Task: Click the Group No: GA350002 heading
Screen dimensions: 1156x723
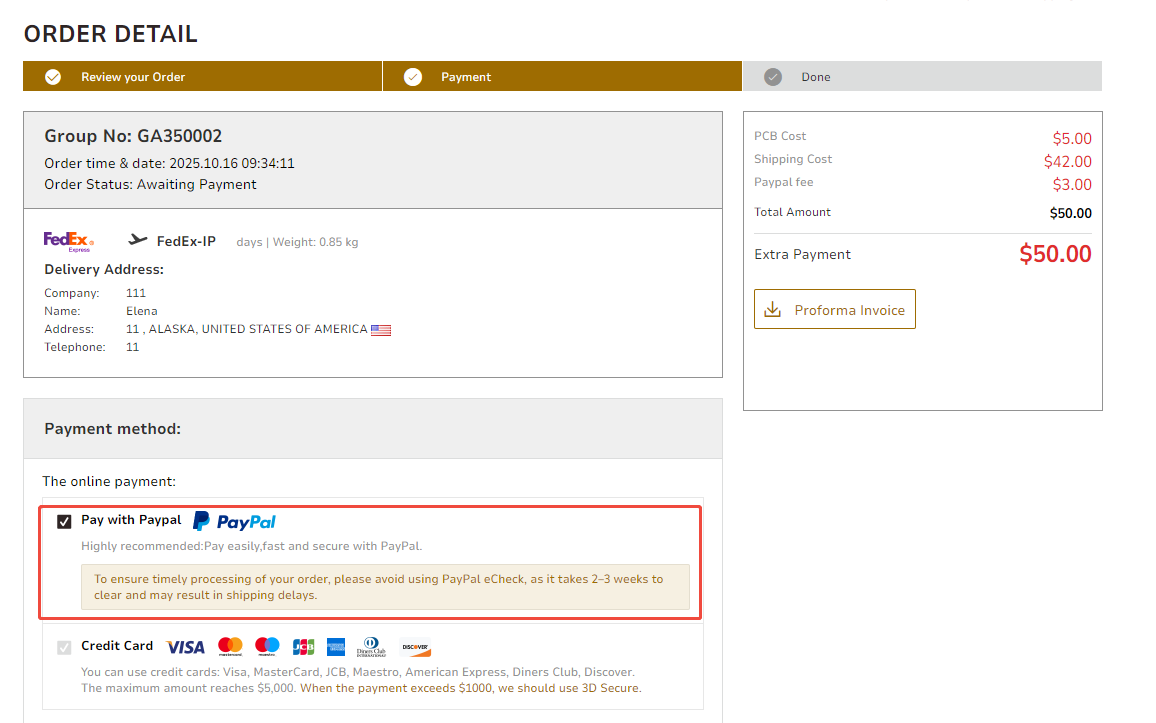Action: 133,136
